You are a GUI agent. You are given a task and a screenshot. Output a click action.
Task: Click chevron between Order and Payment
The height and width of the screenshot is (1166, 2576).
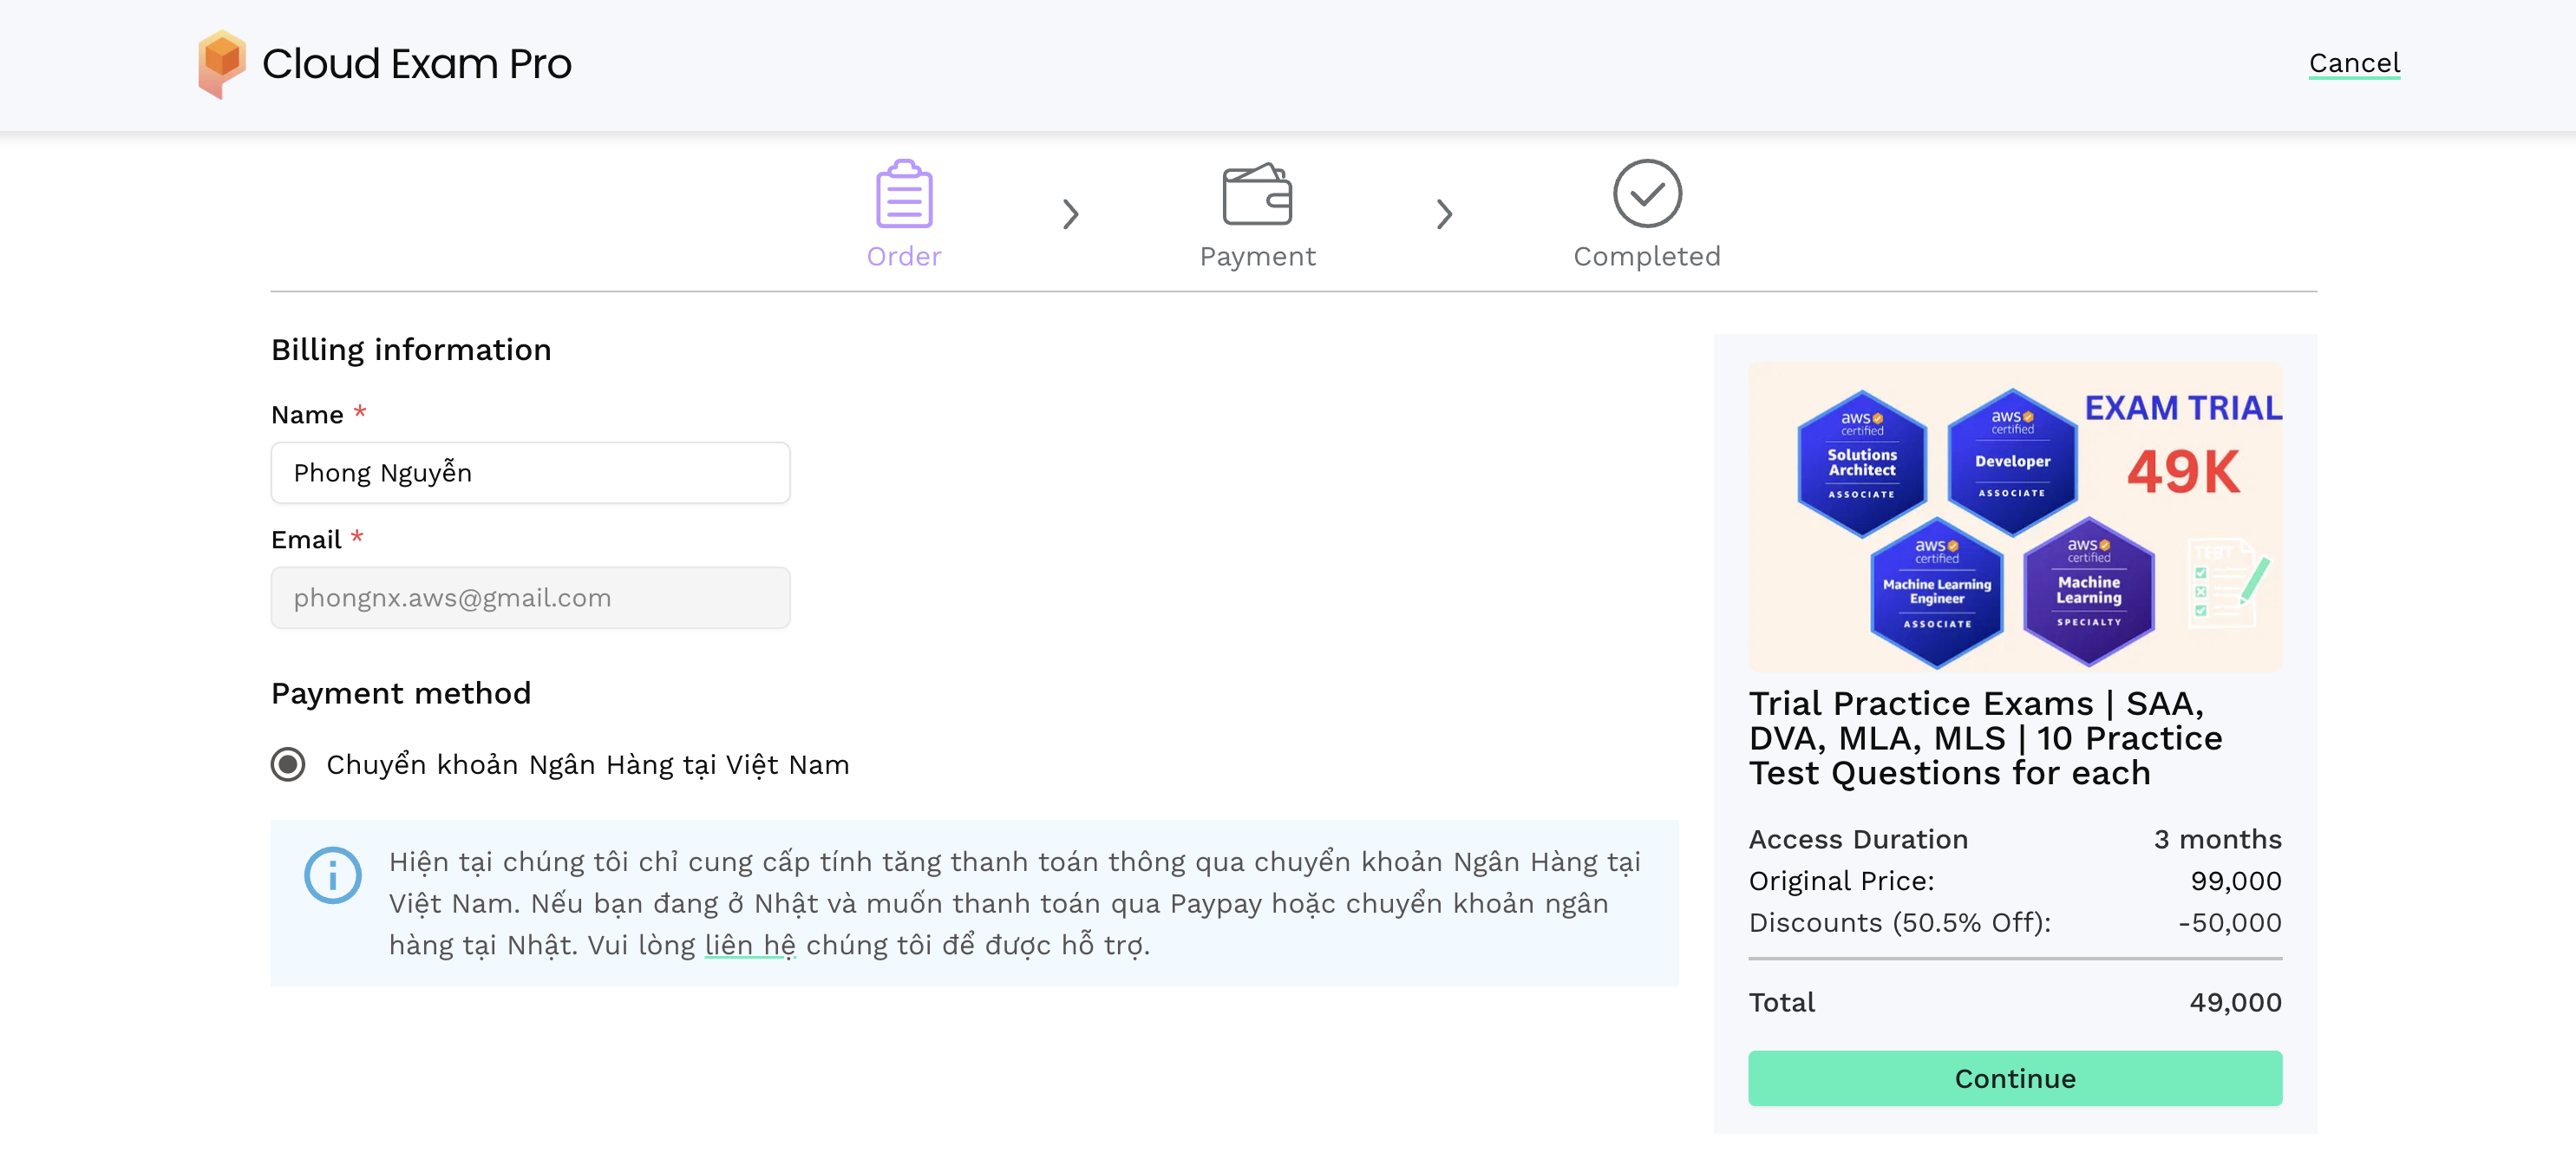click(1070, 214)
